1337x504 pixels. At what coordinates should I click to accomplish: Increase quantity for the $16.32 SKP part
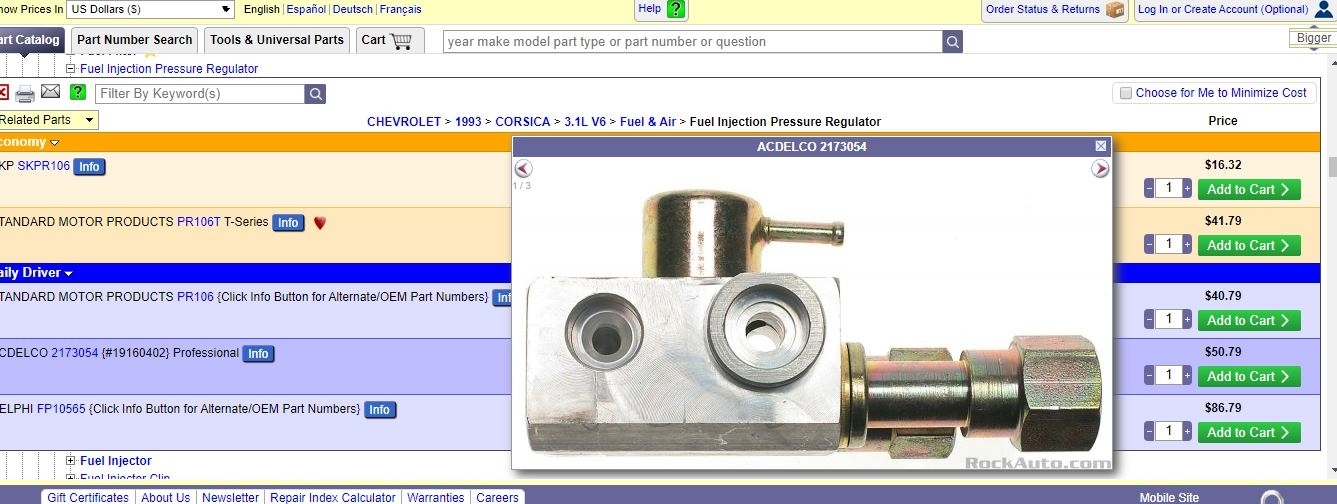[x=1187, y=189]
